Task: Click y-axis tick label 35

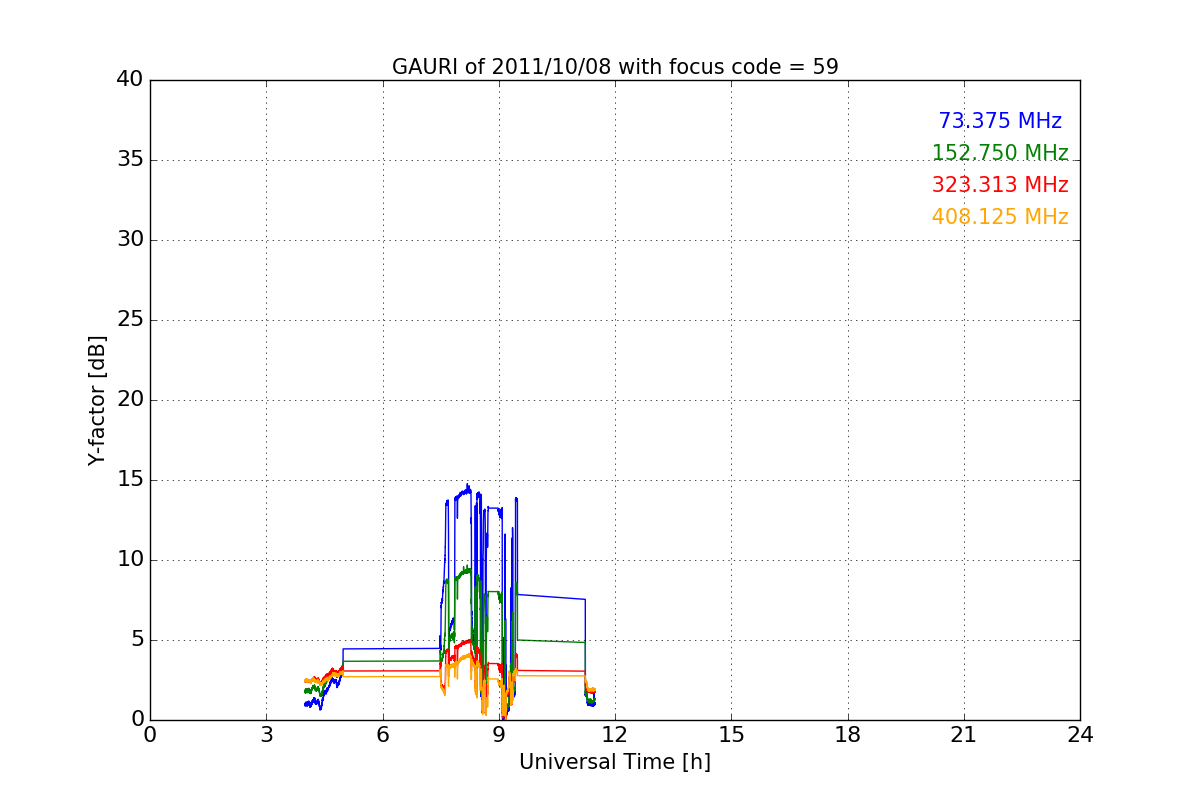Action: coord(130,160)
